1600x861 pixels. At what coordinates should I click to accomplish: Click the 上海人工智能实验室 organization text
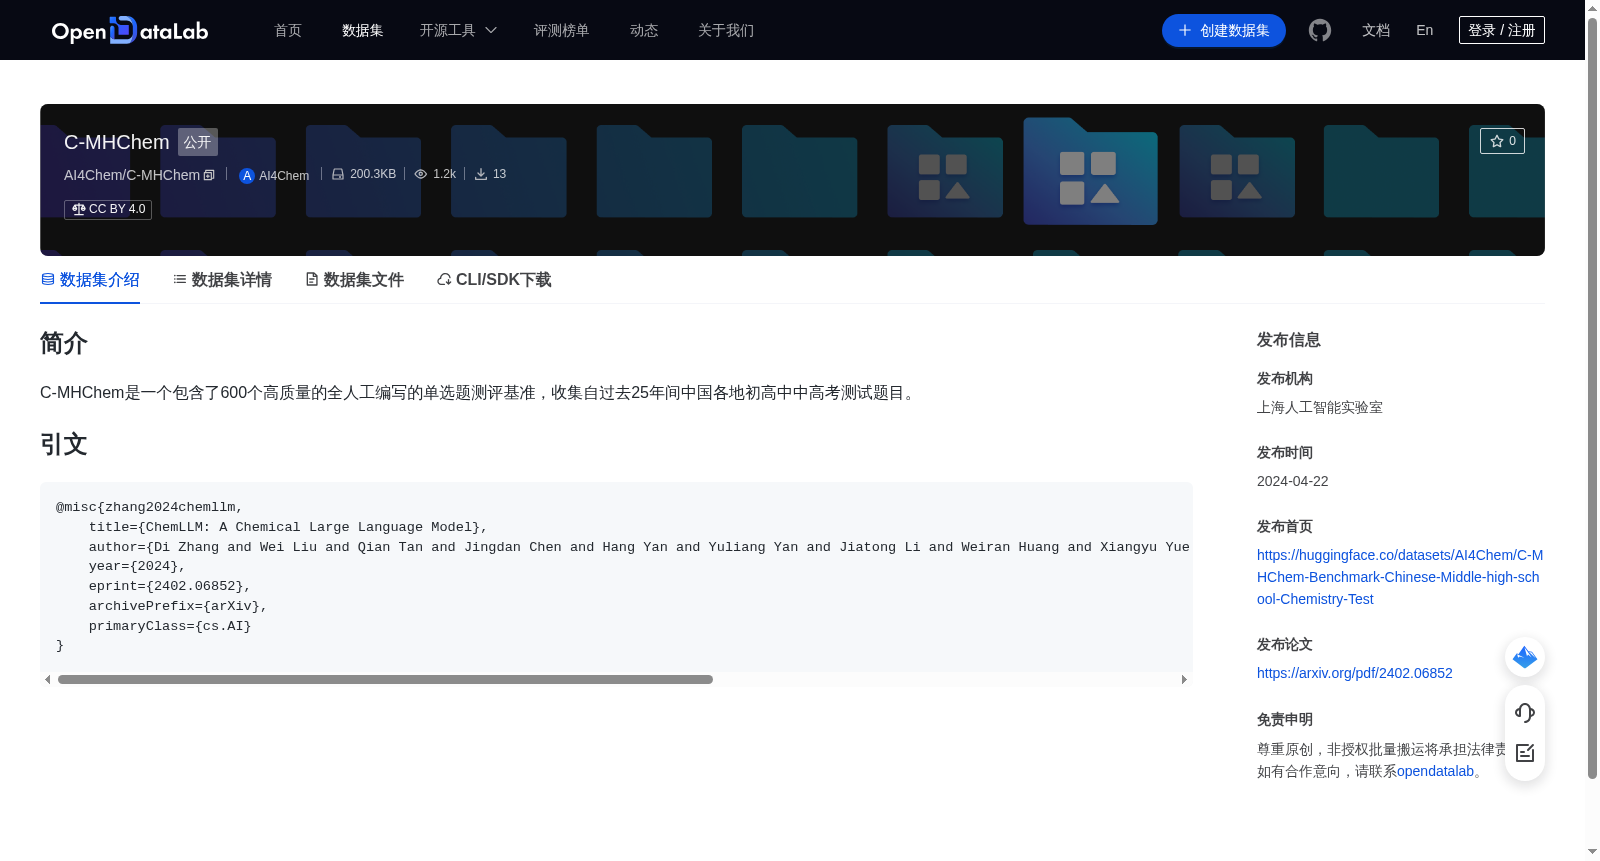(1320, 407)
